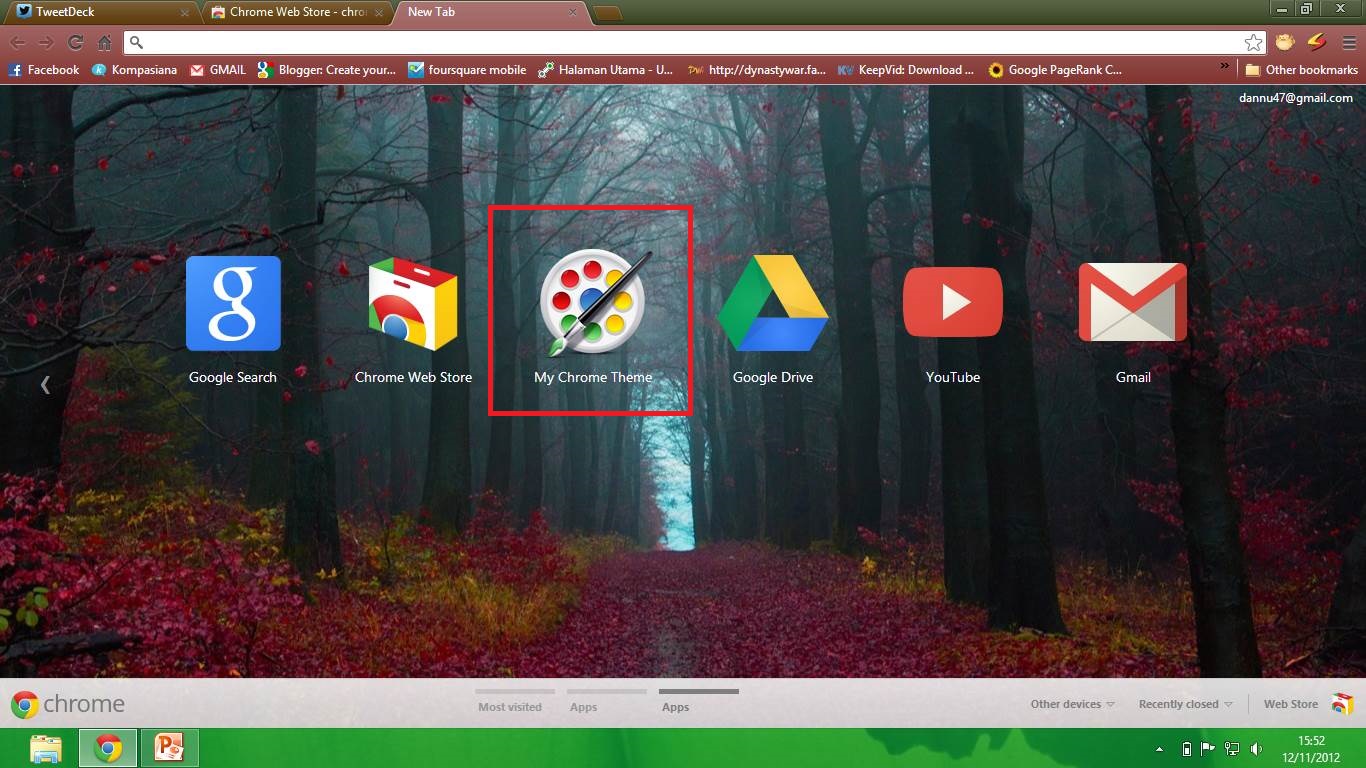
Task: Go to previous apps page arrow
Action: click(45, 384)
